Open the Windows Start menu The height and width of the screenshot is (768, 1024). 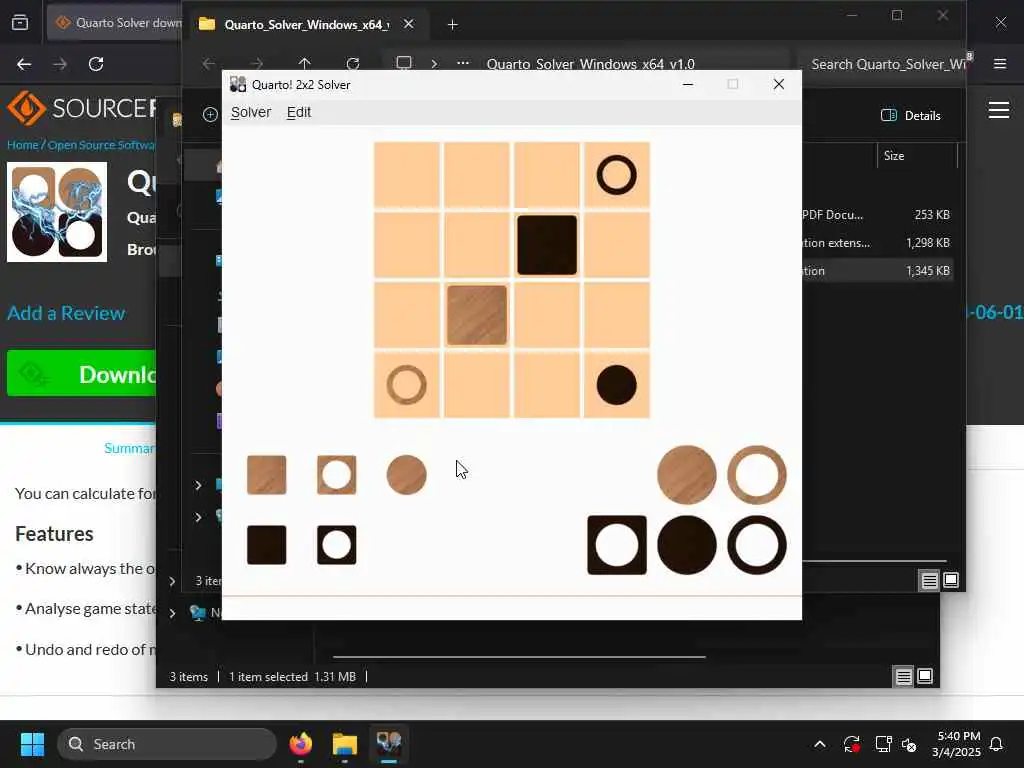click(32, 744)
